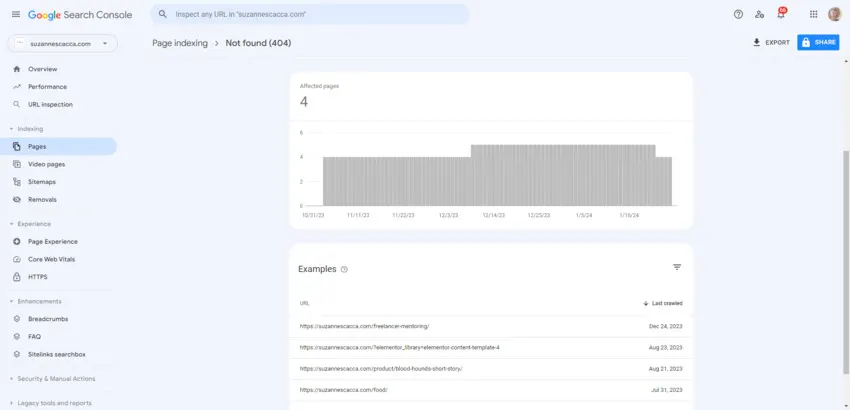
Task: Click the Jul 31, 2023 crawl date
Action: tap(667, 390)
